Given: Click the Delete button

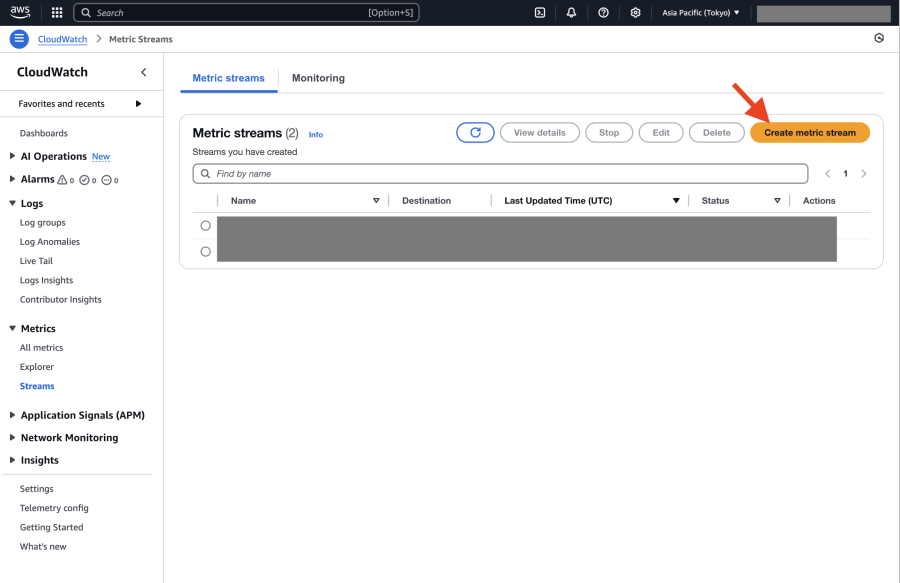Looking at the screenshot, I should 717,133.
